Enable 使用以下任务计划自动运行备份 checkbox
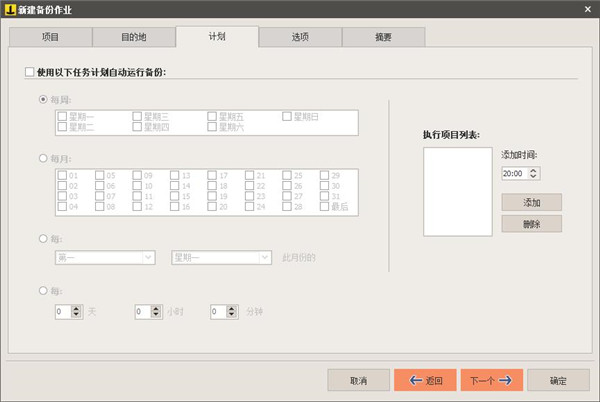This screenshot has height=402, width=600. (28, 72)
